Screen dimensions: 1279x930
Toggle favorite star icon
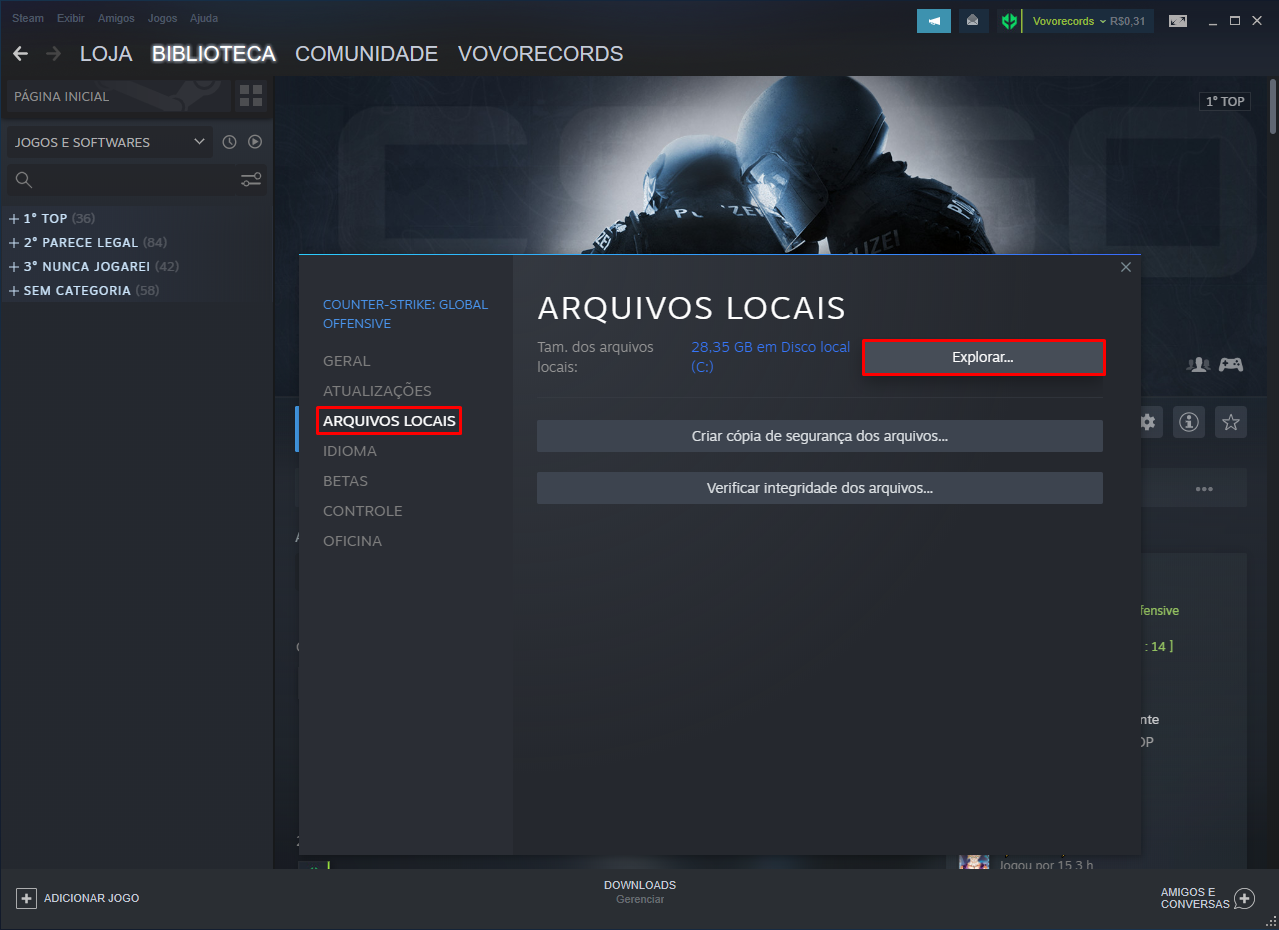tap(1231, 422)
